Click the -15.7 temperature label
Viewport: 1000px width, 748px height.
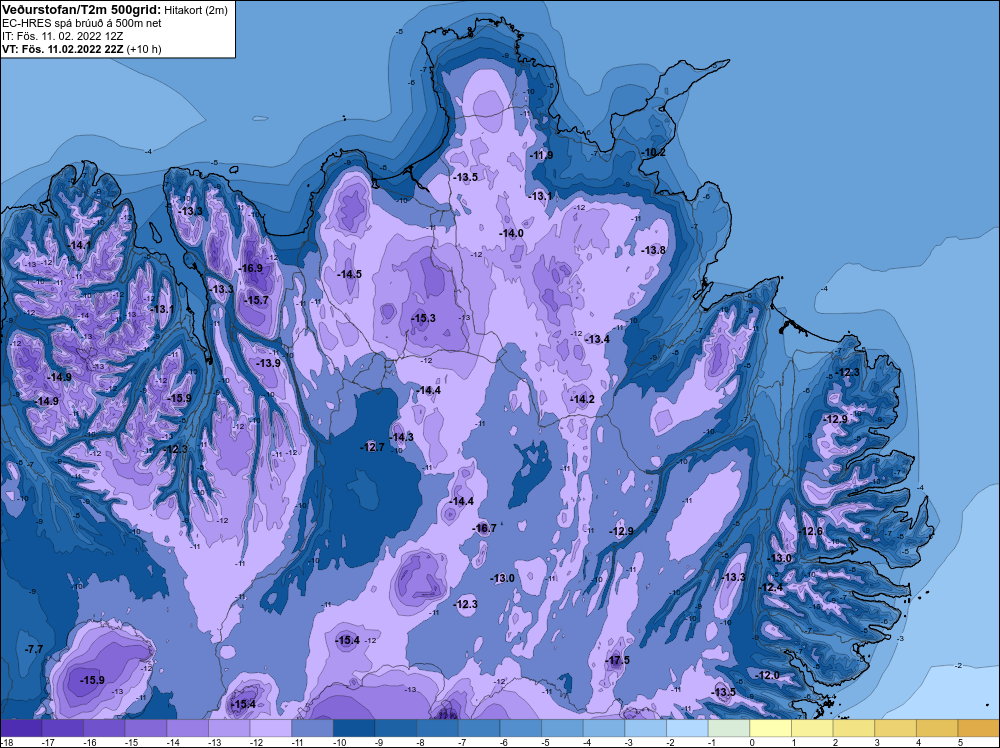click(257, 300)
